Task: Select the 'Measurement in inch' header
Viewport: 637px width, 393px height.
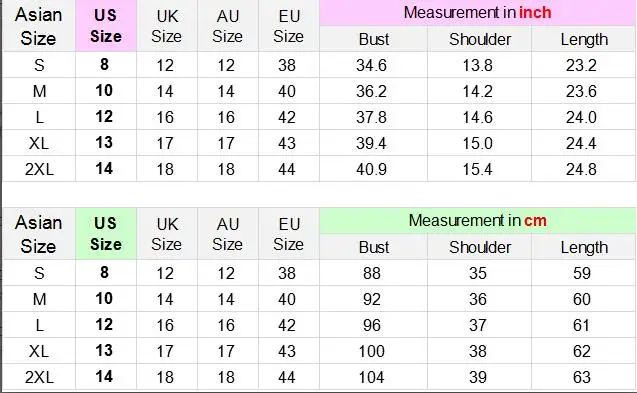Action: (477, 13)
